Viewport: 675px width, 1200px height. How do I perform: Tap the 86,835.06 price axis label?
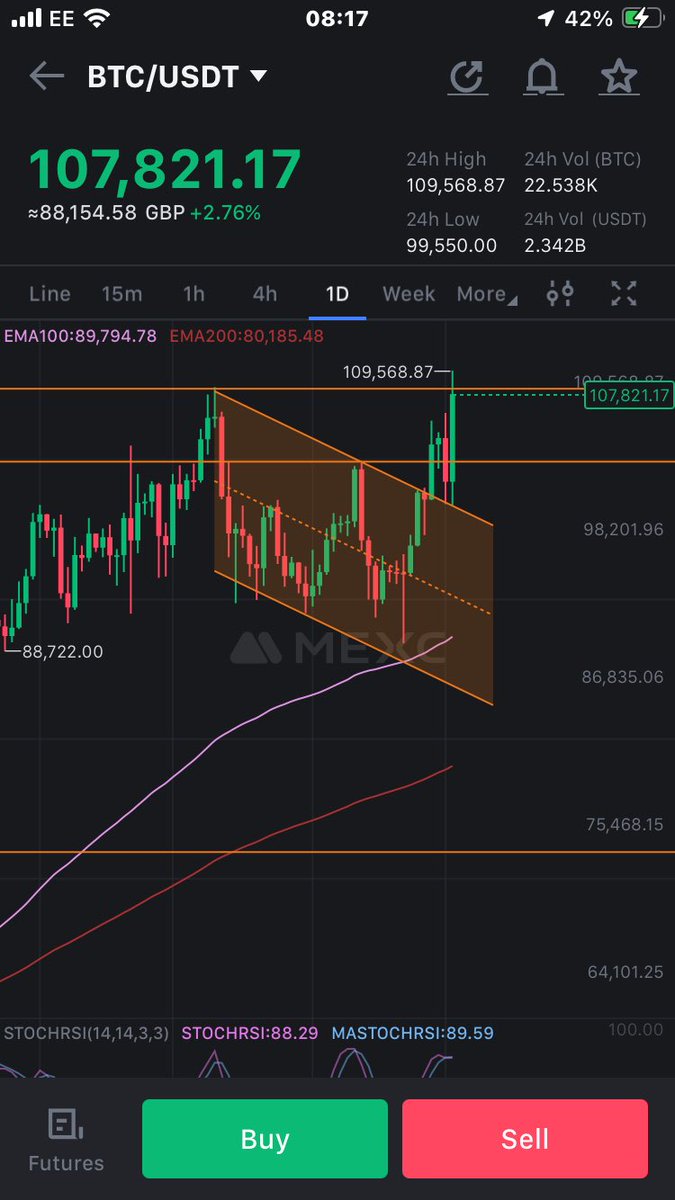623,677
